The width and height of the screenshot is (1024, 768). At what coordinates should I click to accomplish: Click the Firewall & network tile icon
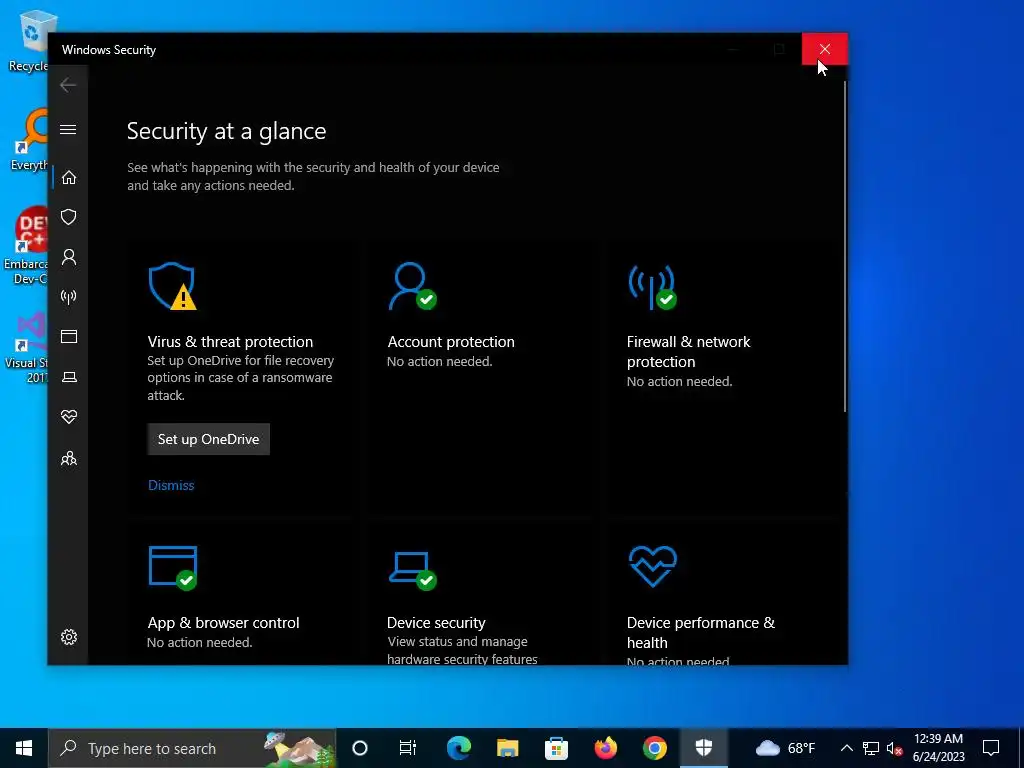652,286
